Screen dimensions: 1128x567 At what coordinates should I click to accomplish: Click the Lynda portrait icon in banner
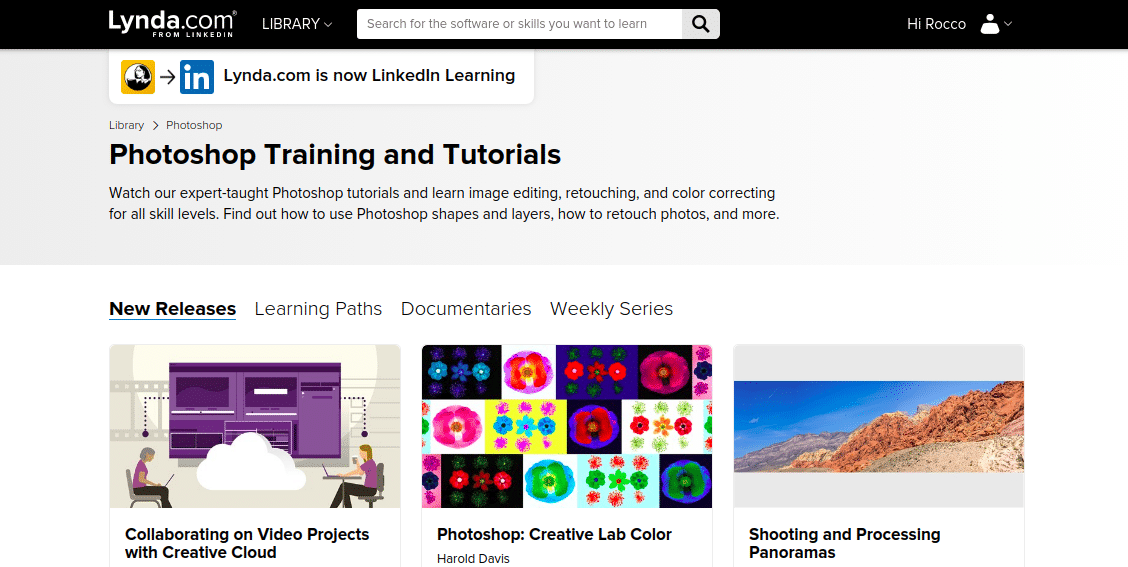pos(138,76)
